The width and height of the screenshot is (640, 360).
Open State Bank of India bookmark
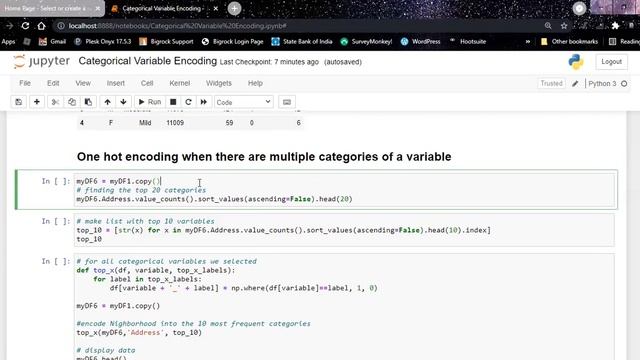(x=302, y=42)
